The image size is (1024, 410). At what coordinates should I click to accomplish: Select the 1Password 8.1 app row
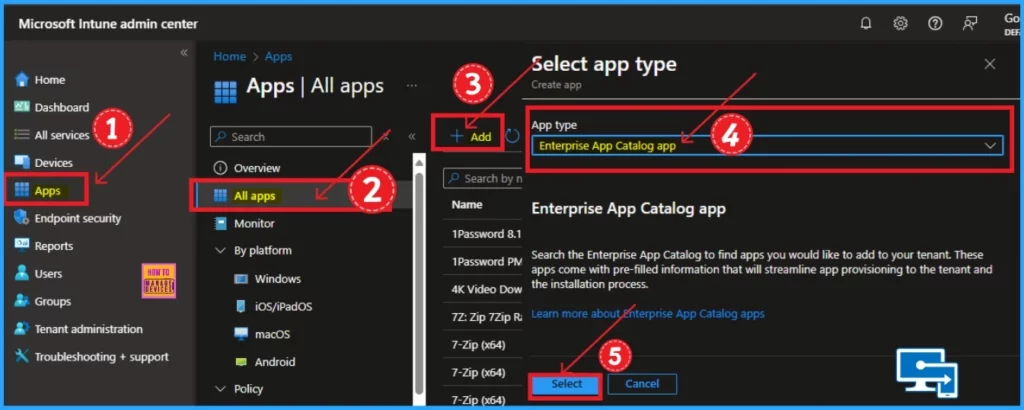[483, 234]
